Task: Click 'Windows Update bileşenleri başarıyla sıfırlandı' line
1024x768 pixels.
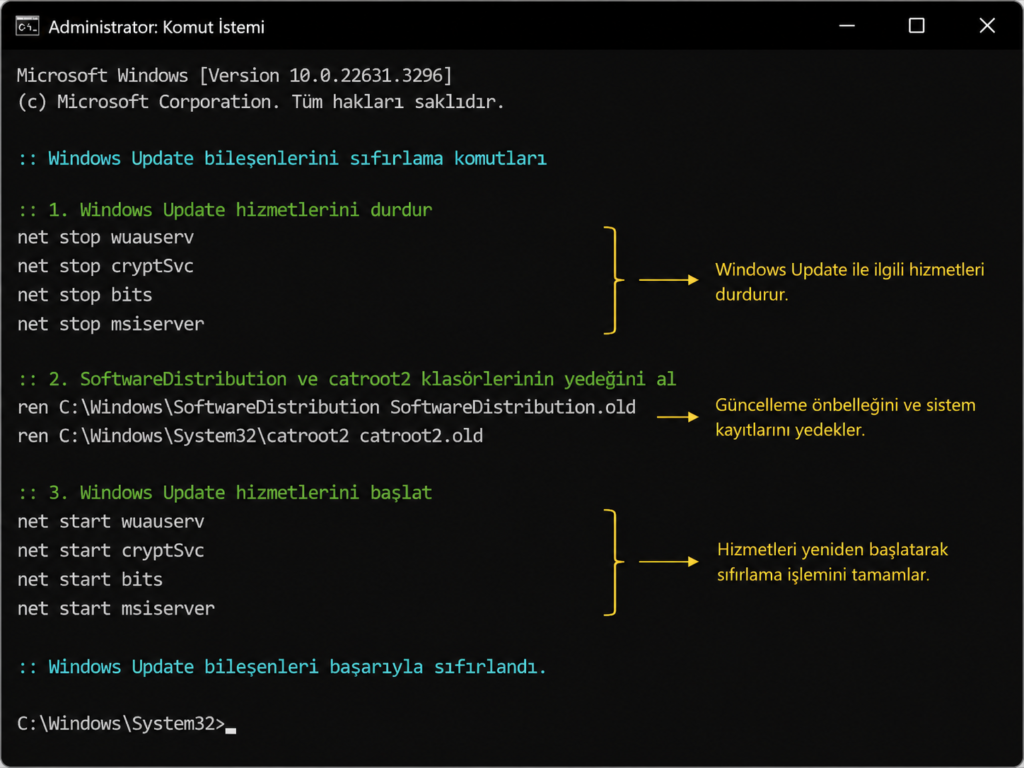Action: pos(282,667)
